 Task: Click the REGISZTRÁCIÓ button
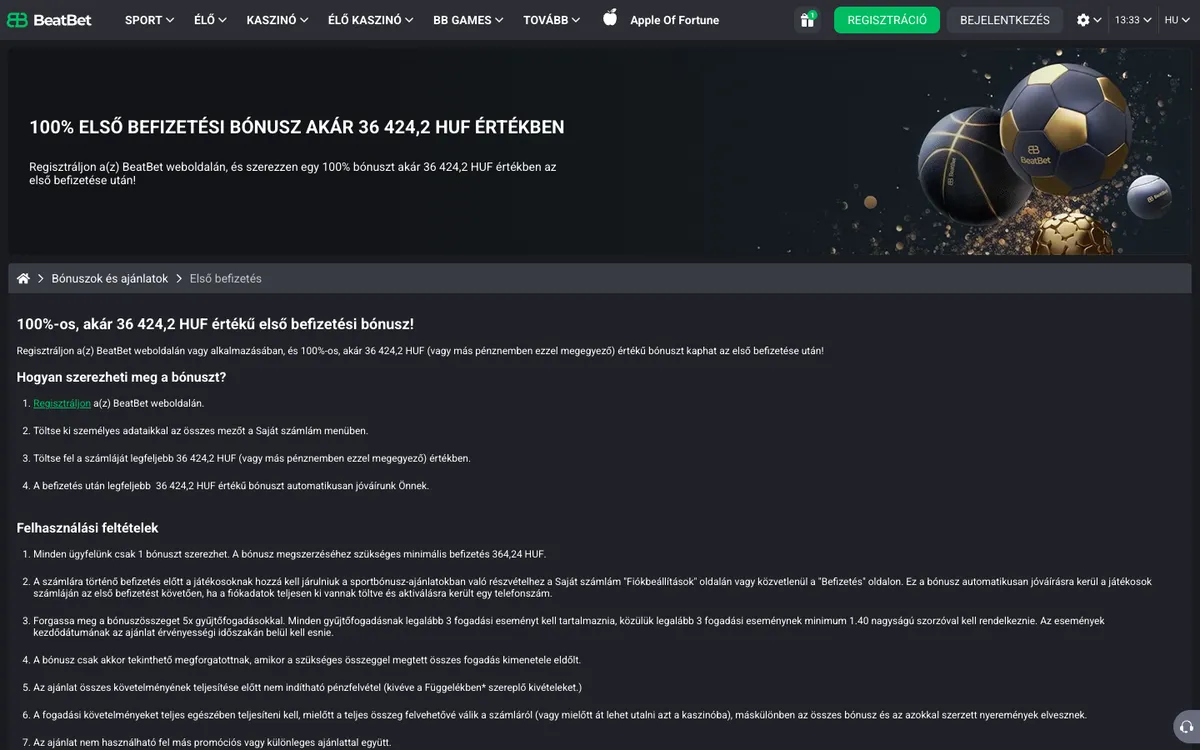(x=887, y=20)
